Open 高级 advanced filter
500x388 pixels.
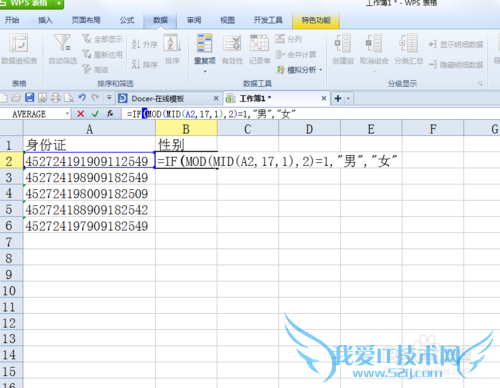96,69
